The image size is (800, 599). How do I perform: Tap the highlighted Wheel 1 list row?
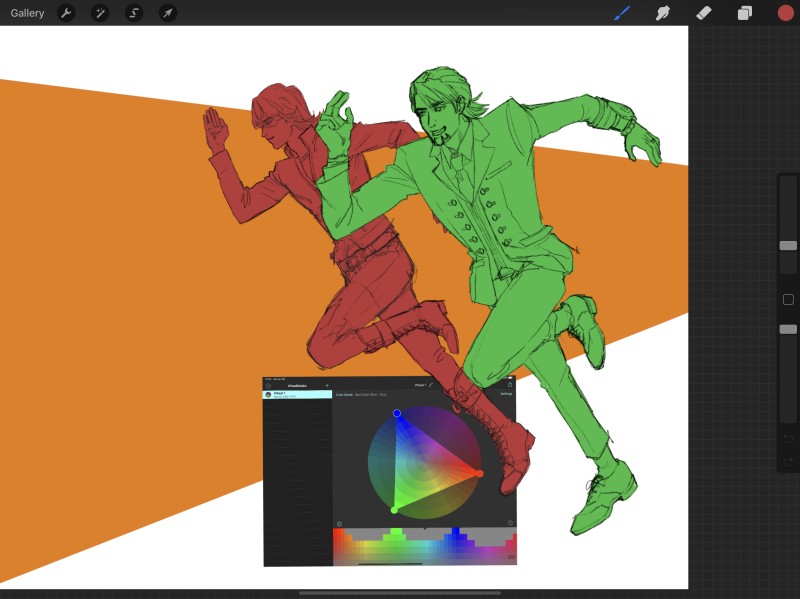click(297, 395)
